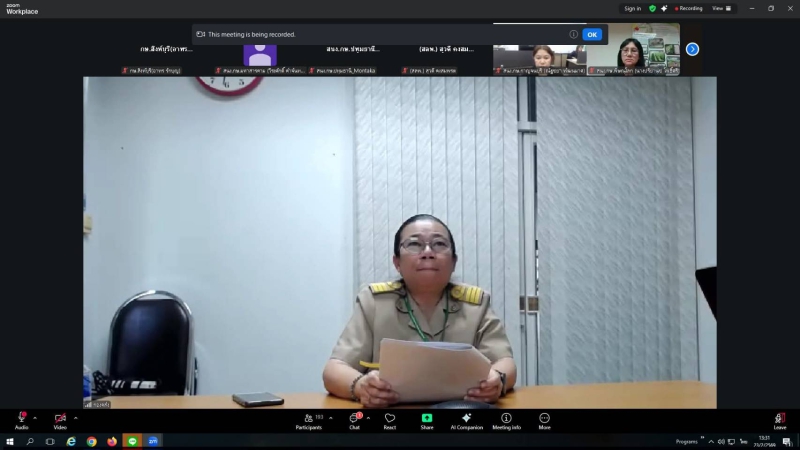This screenshot has height=450, width=800.
Task: Dismiss recording notice with OK button
Action: pyautogui.click(x=592, y=34)
